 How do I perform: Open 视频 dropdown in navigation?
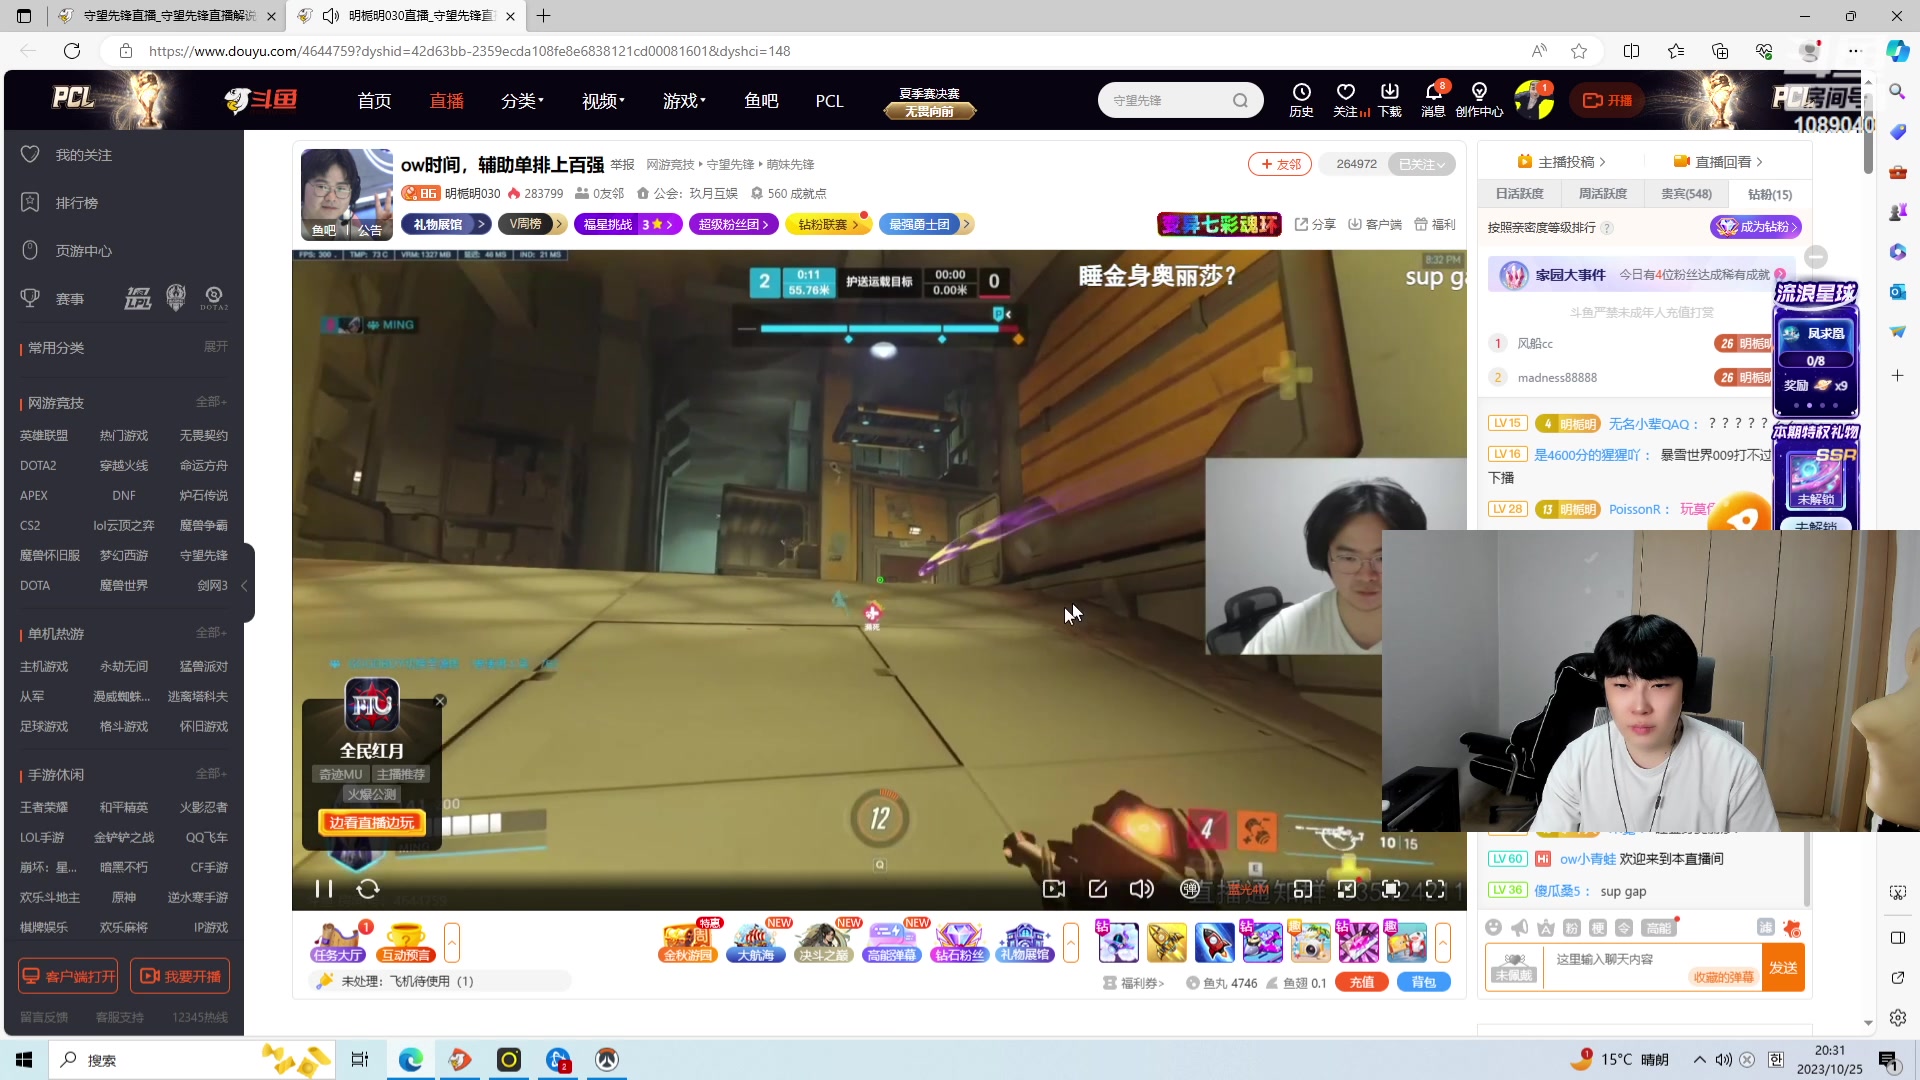(x=603, y=101)
